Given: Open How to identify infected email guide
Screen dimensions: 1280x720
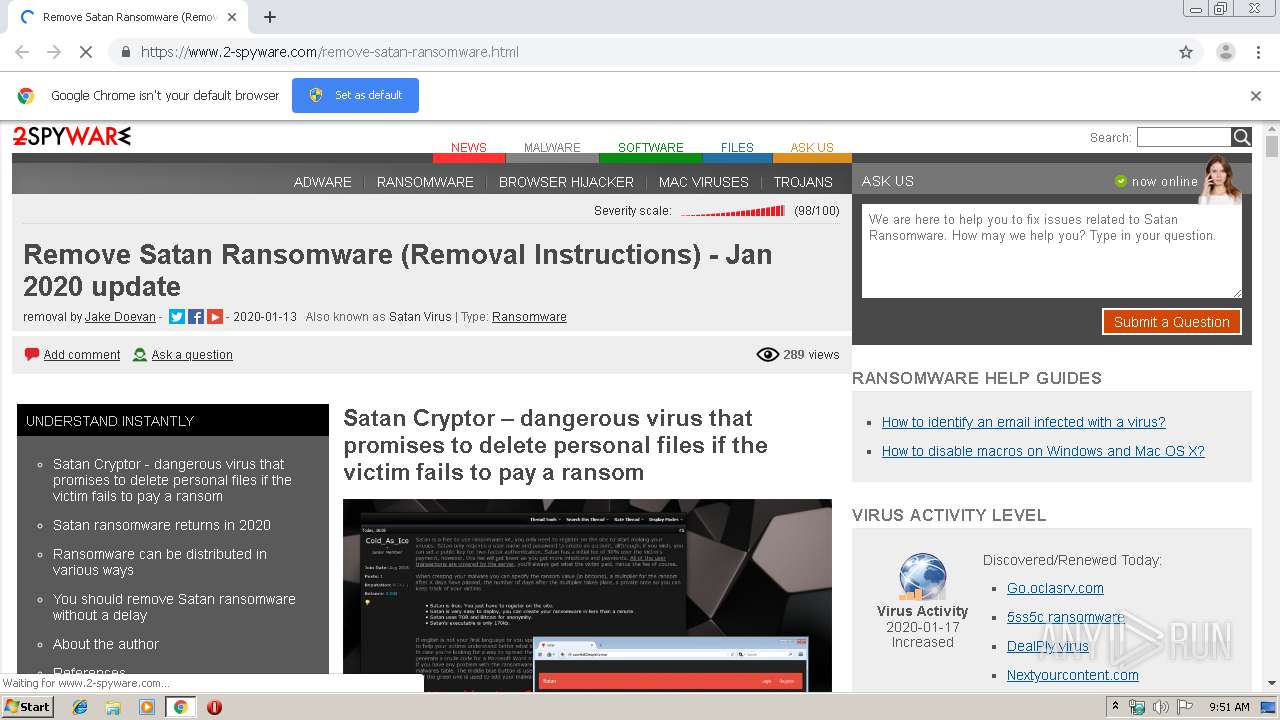Looking at the screenshot, I should point(1024,422).
